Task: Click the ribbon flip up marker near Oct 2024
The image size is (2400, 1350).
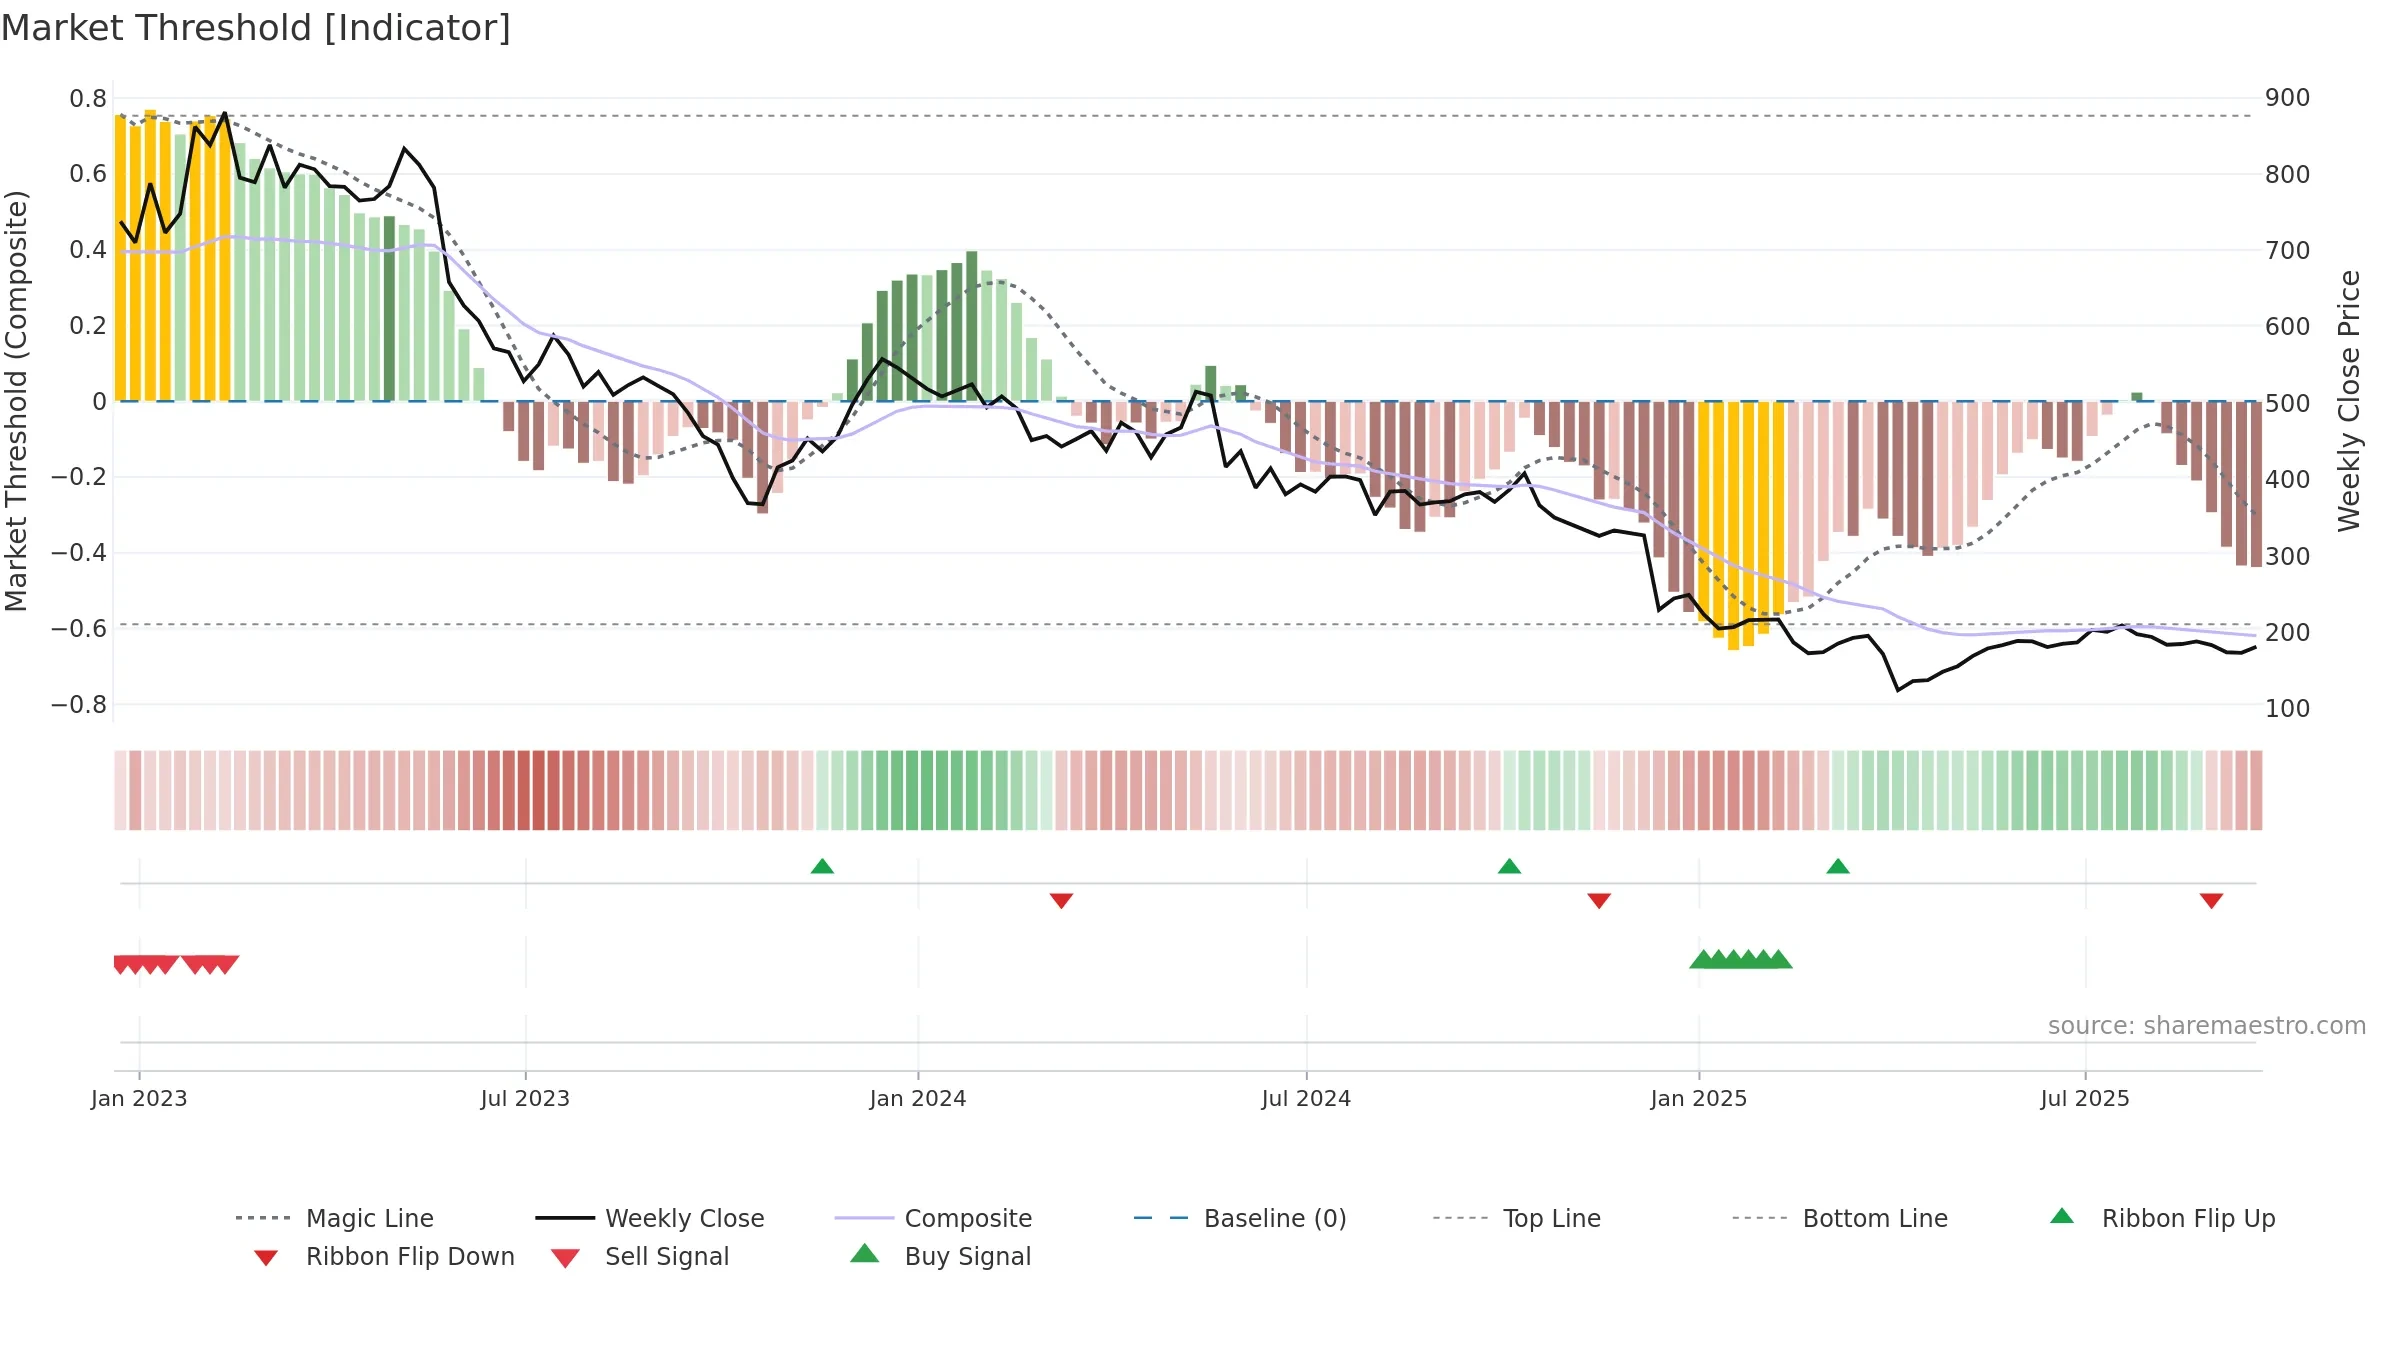Action: (1509, 866)
